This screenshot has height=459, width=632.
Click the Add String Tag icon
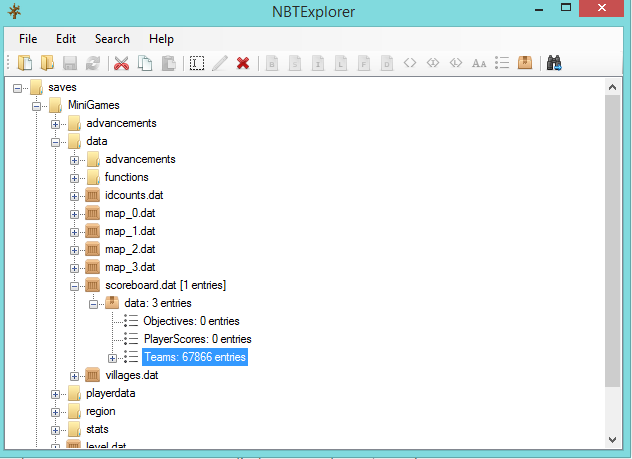tap(479, 63)
